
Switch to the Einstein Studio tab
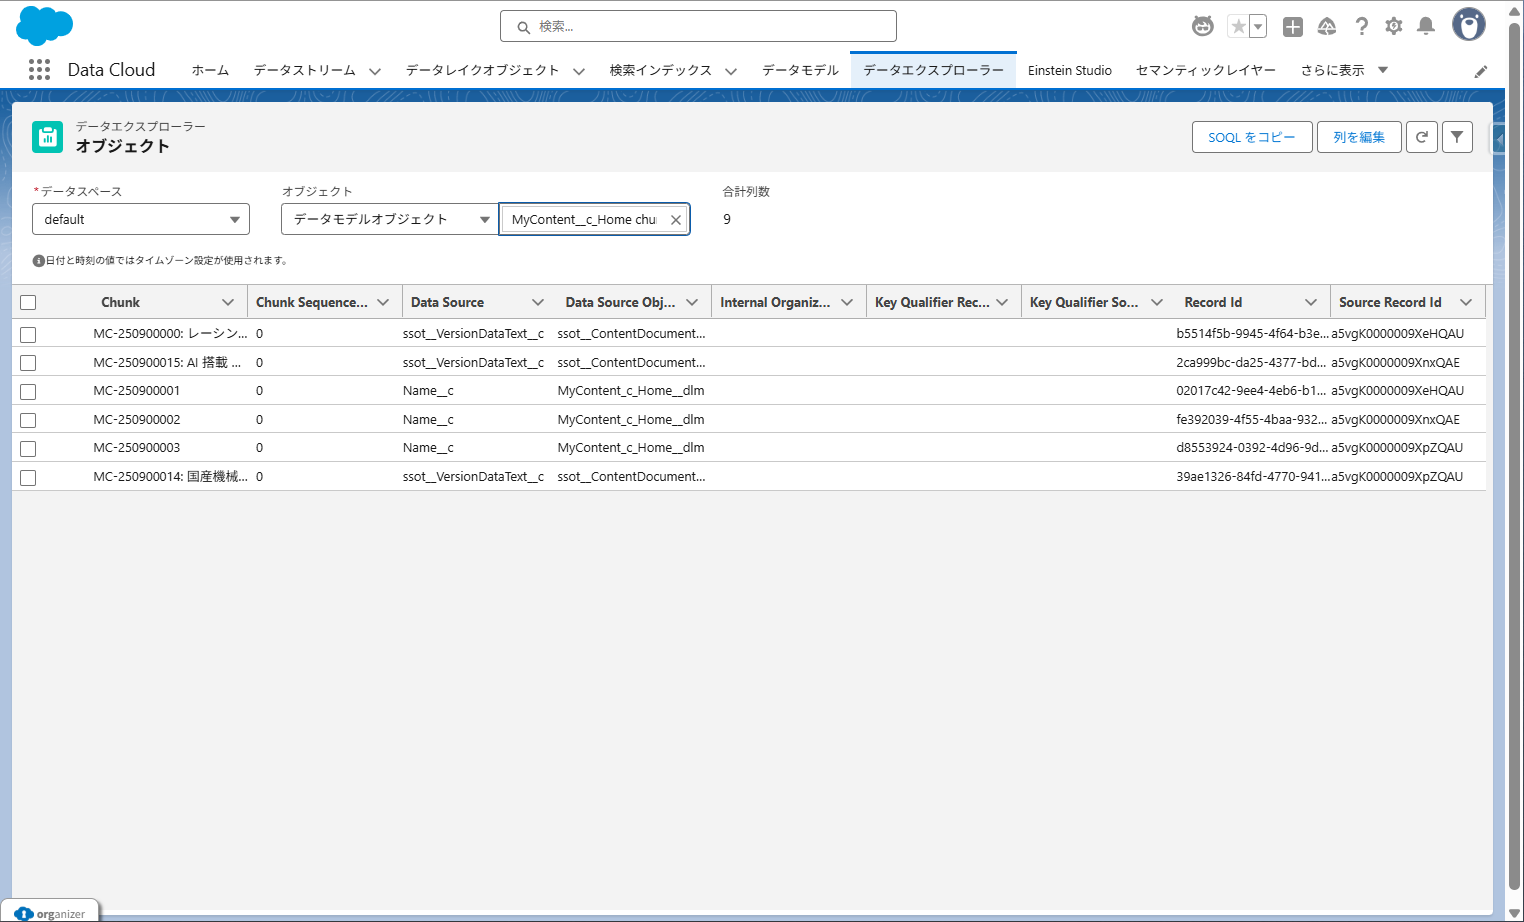pyautogui.click(x=1069, y=70)
